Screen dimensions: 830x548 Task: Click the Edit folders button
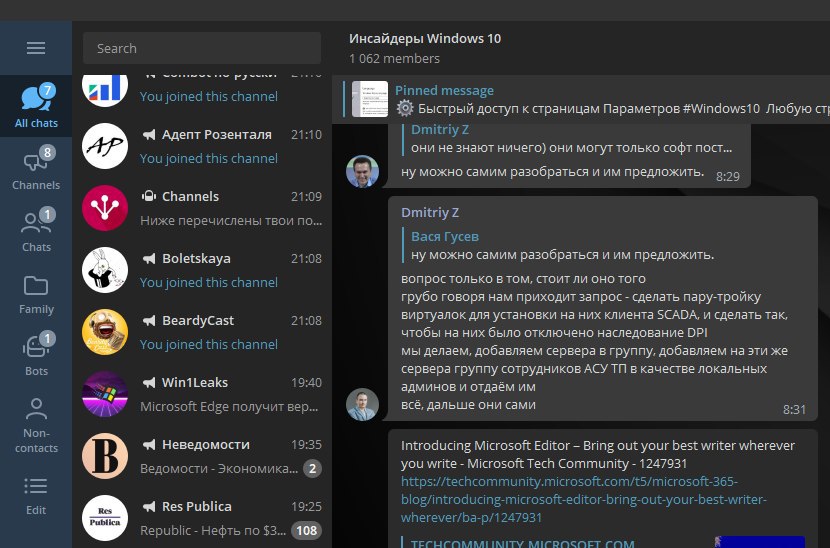(36, 495)
